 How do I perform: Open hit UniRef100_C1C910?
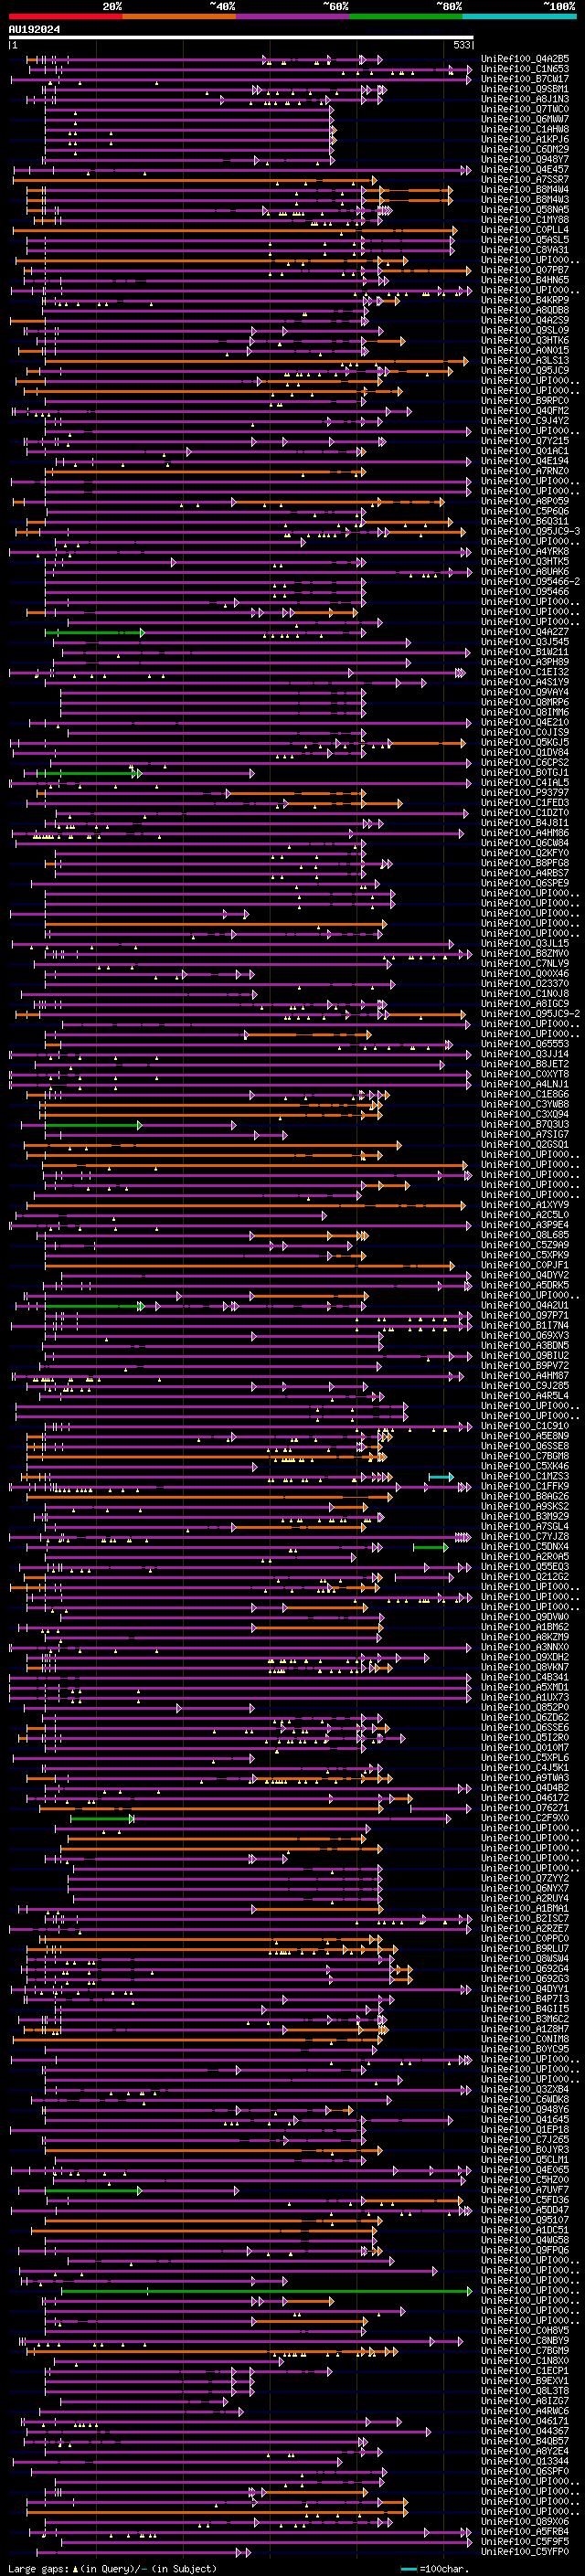tap(525, 1427)
